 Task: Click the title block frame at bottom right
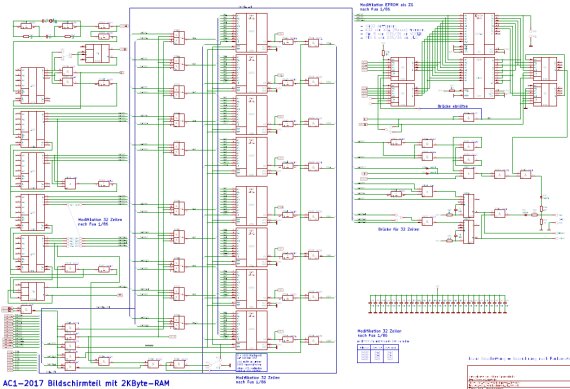pyautogui.click(x=518, y=377)
